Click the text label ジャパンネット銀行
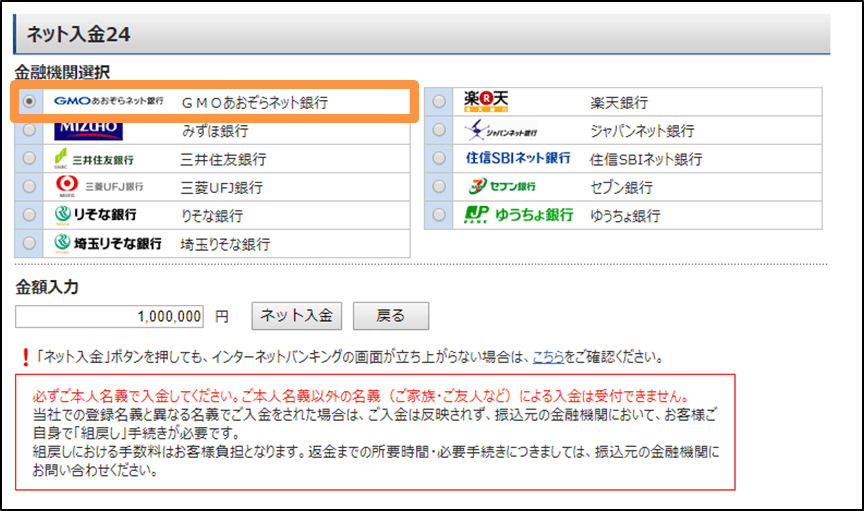The image size is (864, 511). click(x=642, y=131)
